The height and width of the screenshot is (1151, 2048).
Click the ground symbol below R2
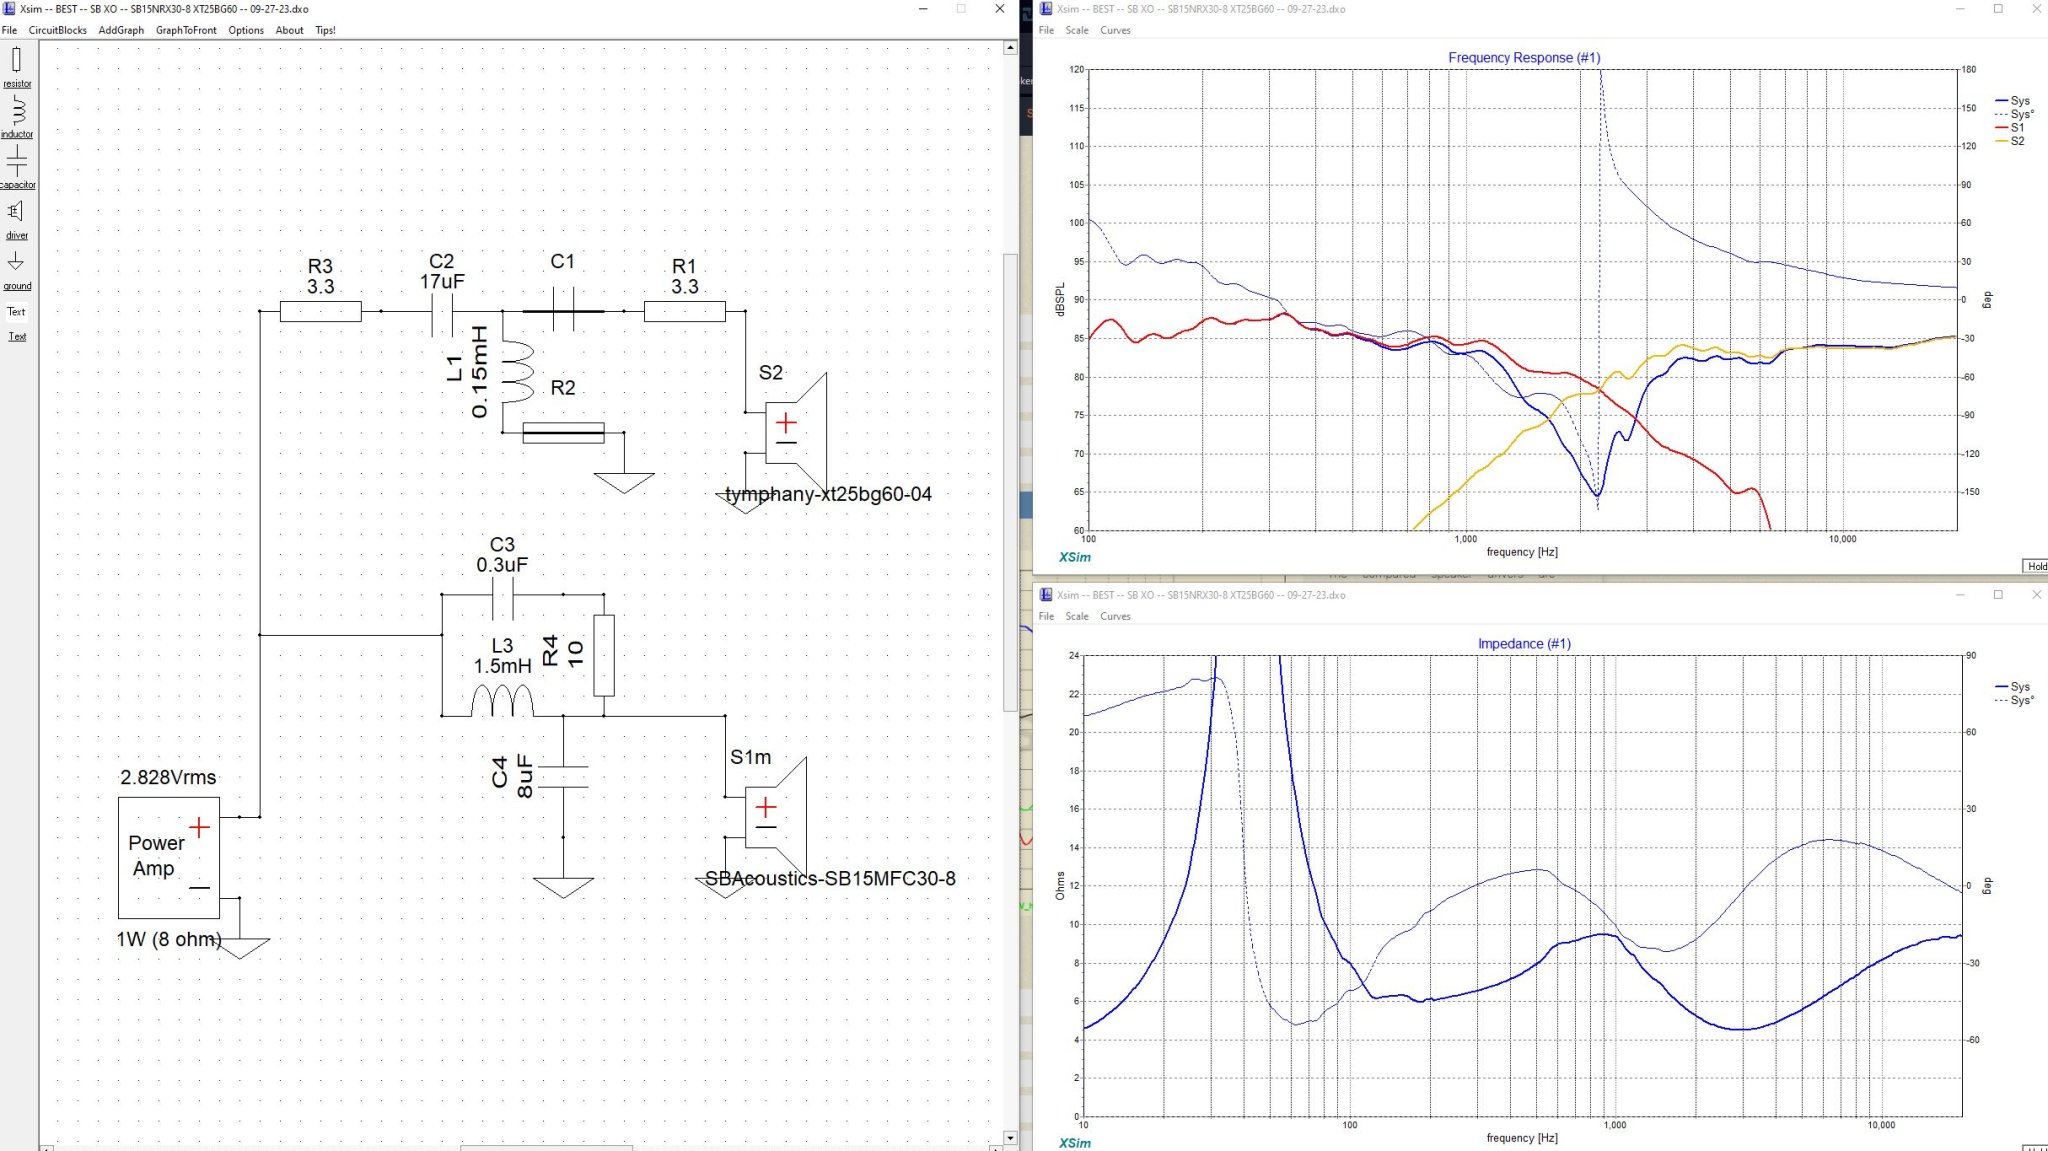point(624,483)
